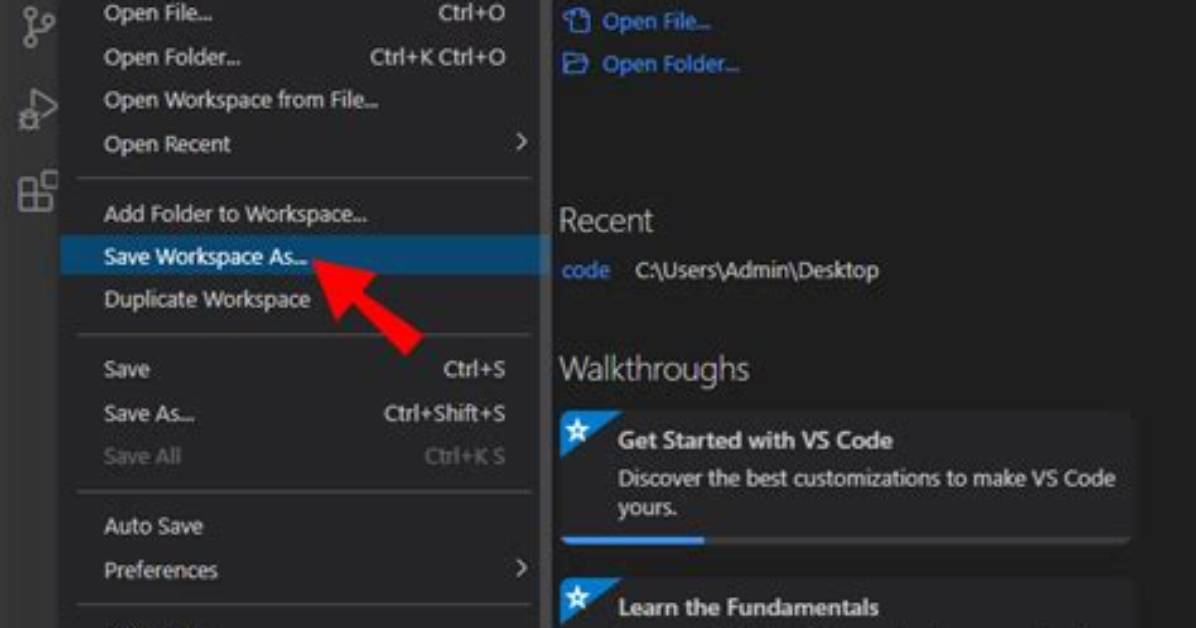Viewport: 1196px width, 628px height.
Task: Click the Open Folder… link on the Welcome page
Action: click(670, 64)
